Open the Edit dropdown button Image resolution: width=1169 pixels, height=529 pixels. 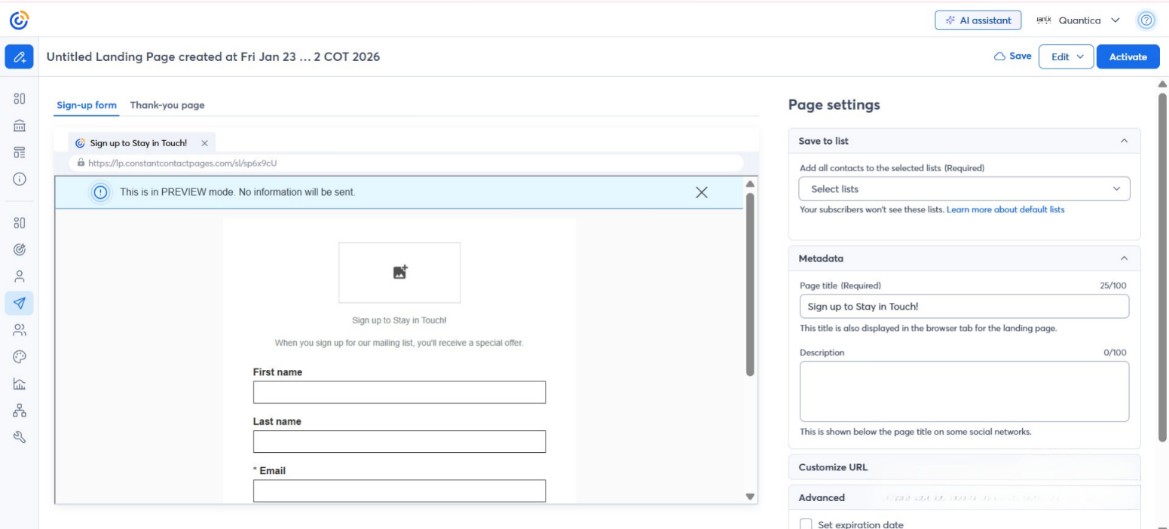click(x=1066, y=57)
